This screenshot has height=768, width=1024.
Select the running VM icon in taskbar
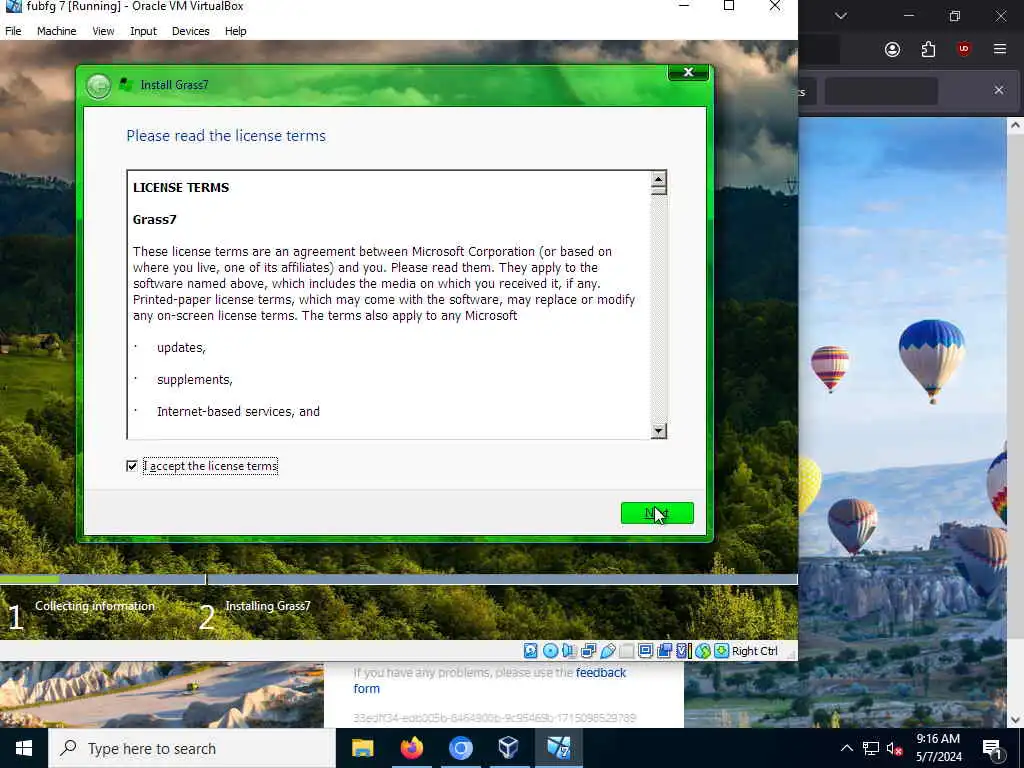(x=558, y=748)
